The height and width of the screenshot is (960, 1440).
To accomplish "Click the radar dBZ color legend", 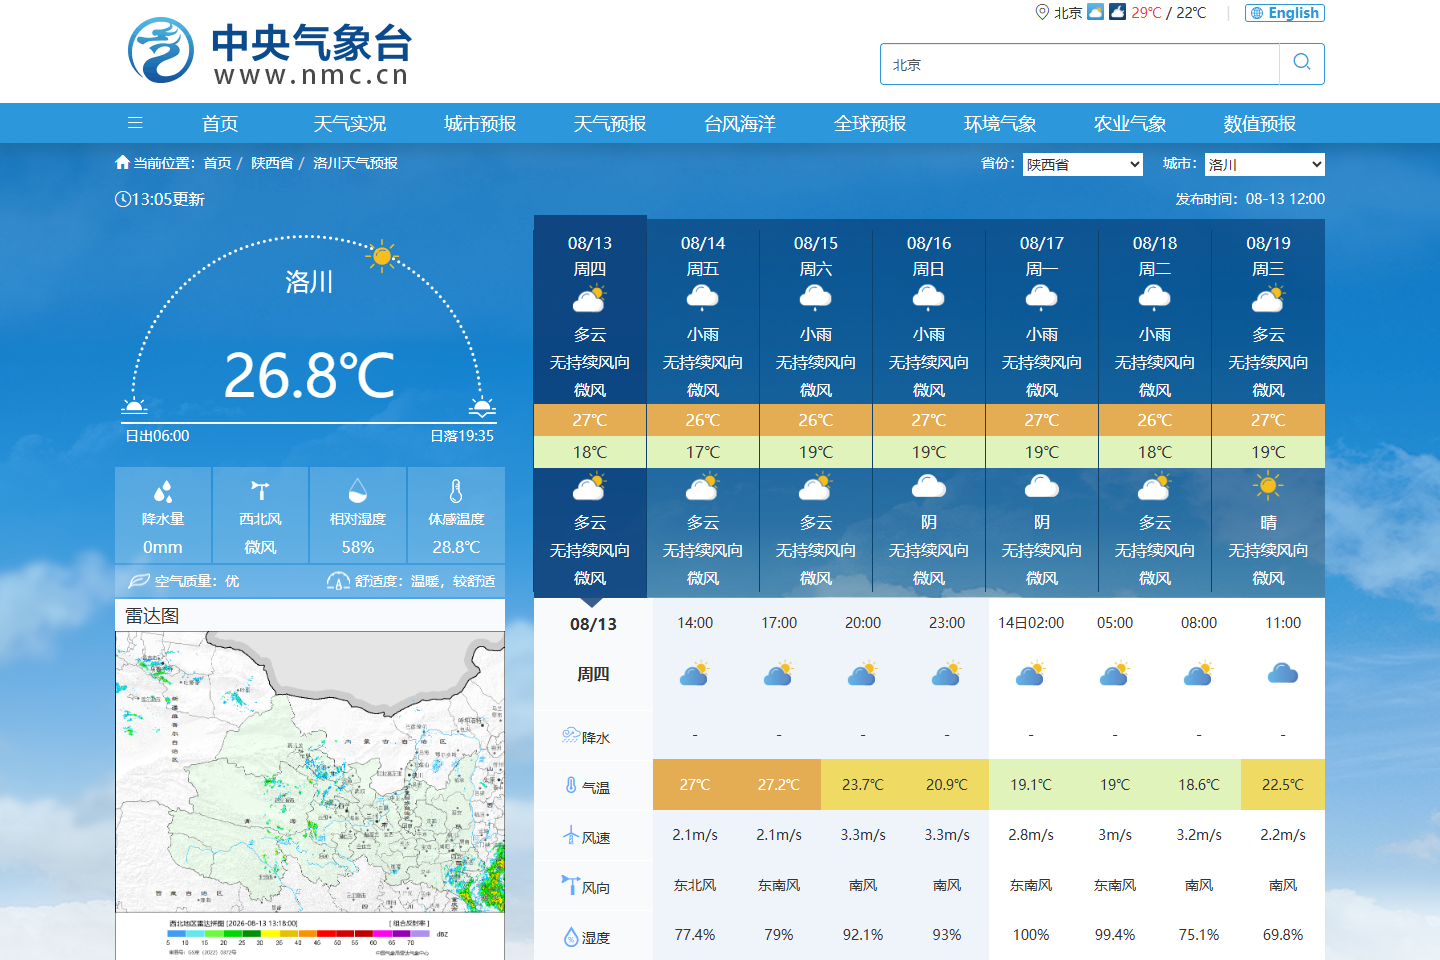I will tap(299, 936).
